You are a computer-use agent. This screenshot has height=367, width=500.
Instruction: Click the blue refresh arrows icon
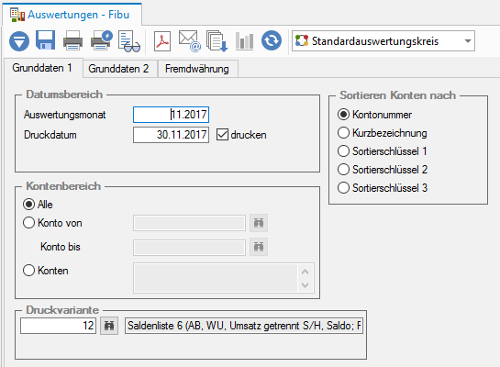click(271, 40)
